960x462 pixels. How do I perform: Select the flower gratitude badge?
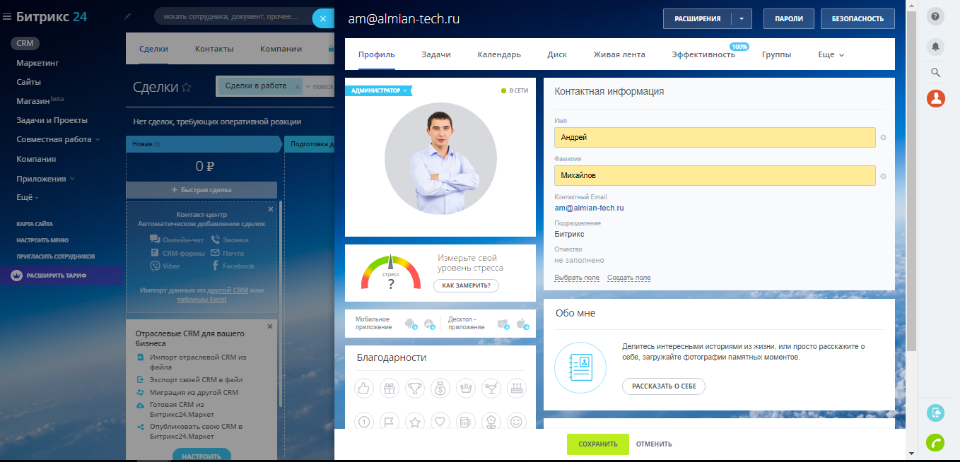tap(491, 421)
